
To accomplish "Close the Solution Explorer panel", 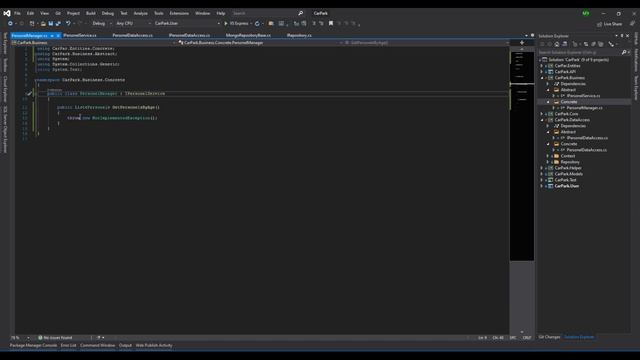I will coord(628,36).
